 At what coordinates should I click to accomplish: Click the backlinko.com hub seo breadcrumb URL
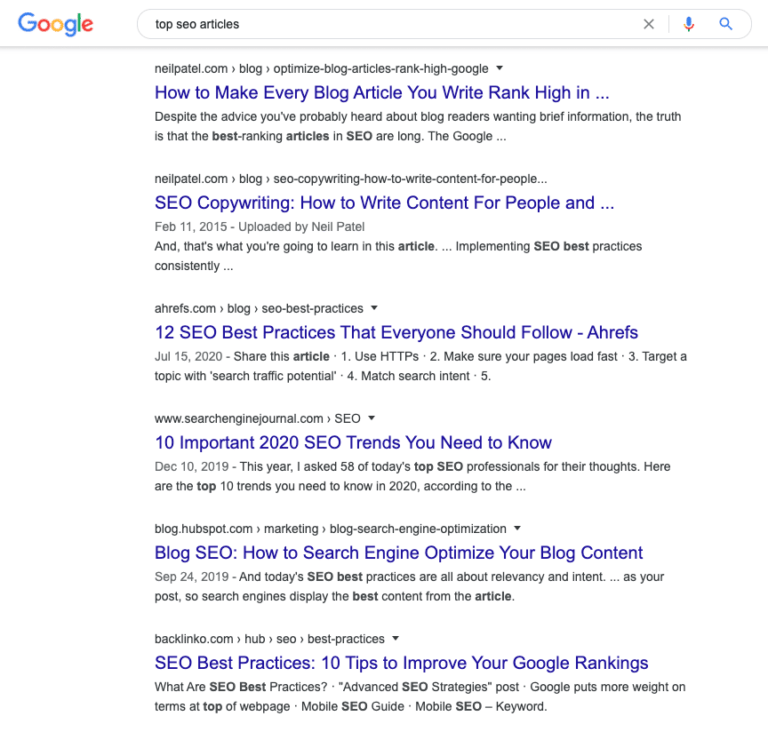coord(269,639)
